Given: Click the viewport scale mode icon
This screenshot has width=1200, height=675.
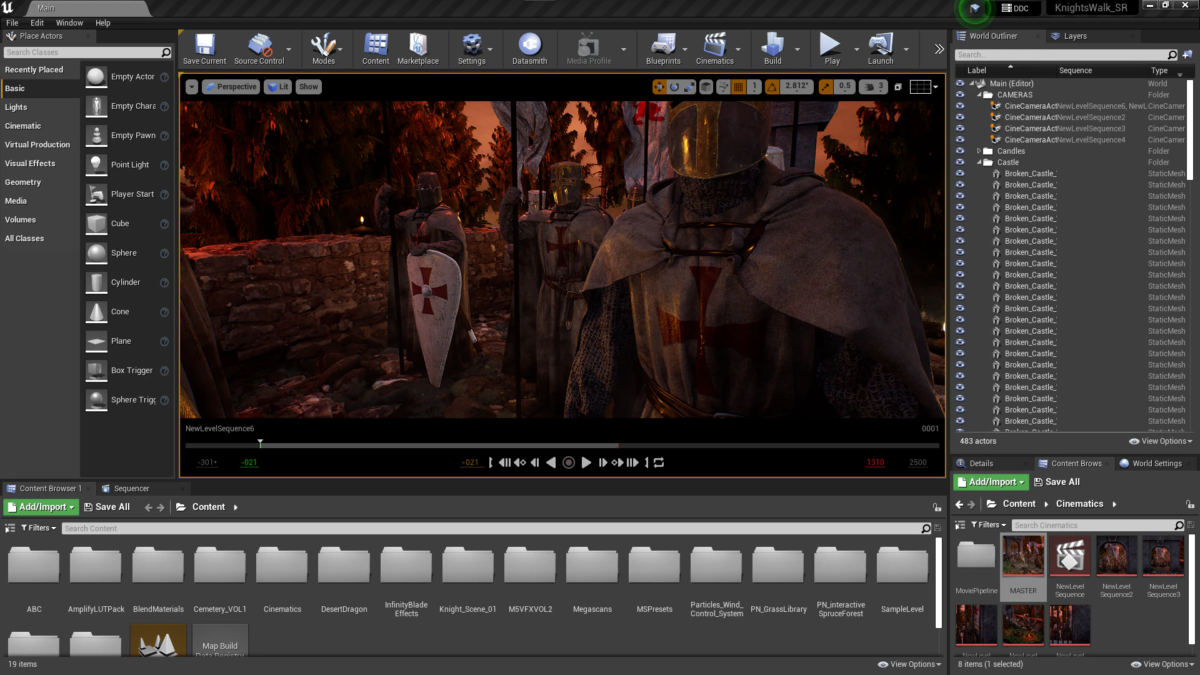Looking at the screenshot, I should tap(691, 87).
